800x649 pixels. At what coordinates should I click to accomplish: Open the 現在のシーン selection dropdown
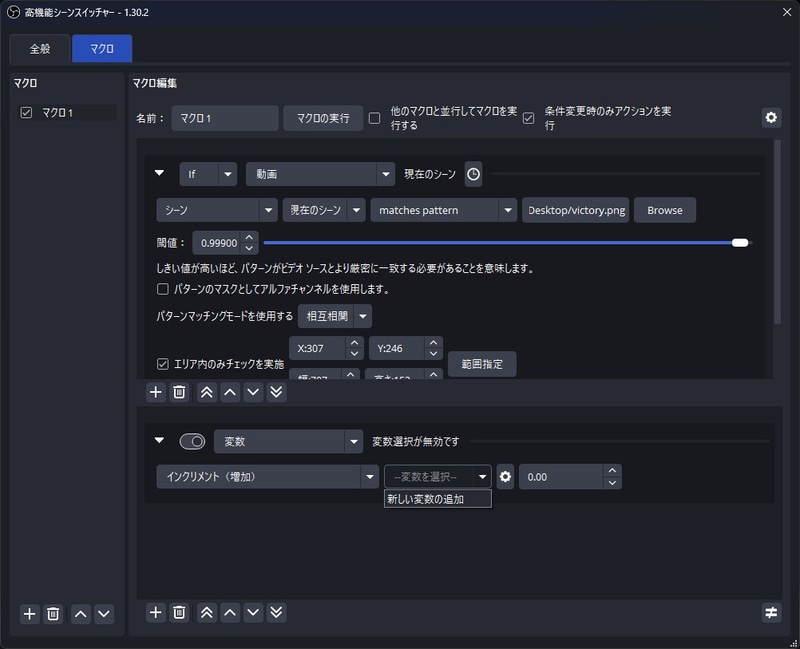point(324,210)
